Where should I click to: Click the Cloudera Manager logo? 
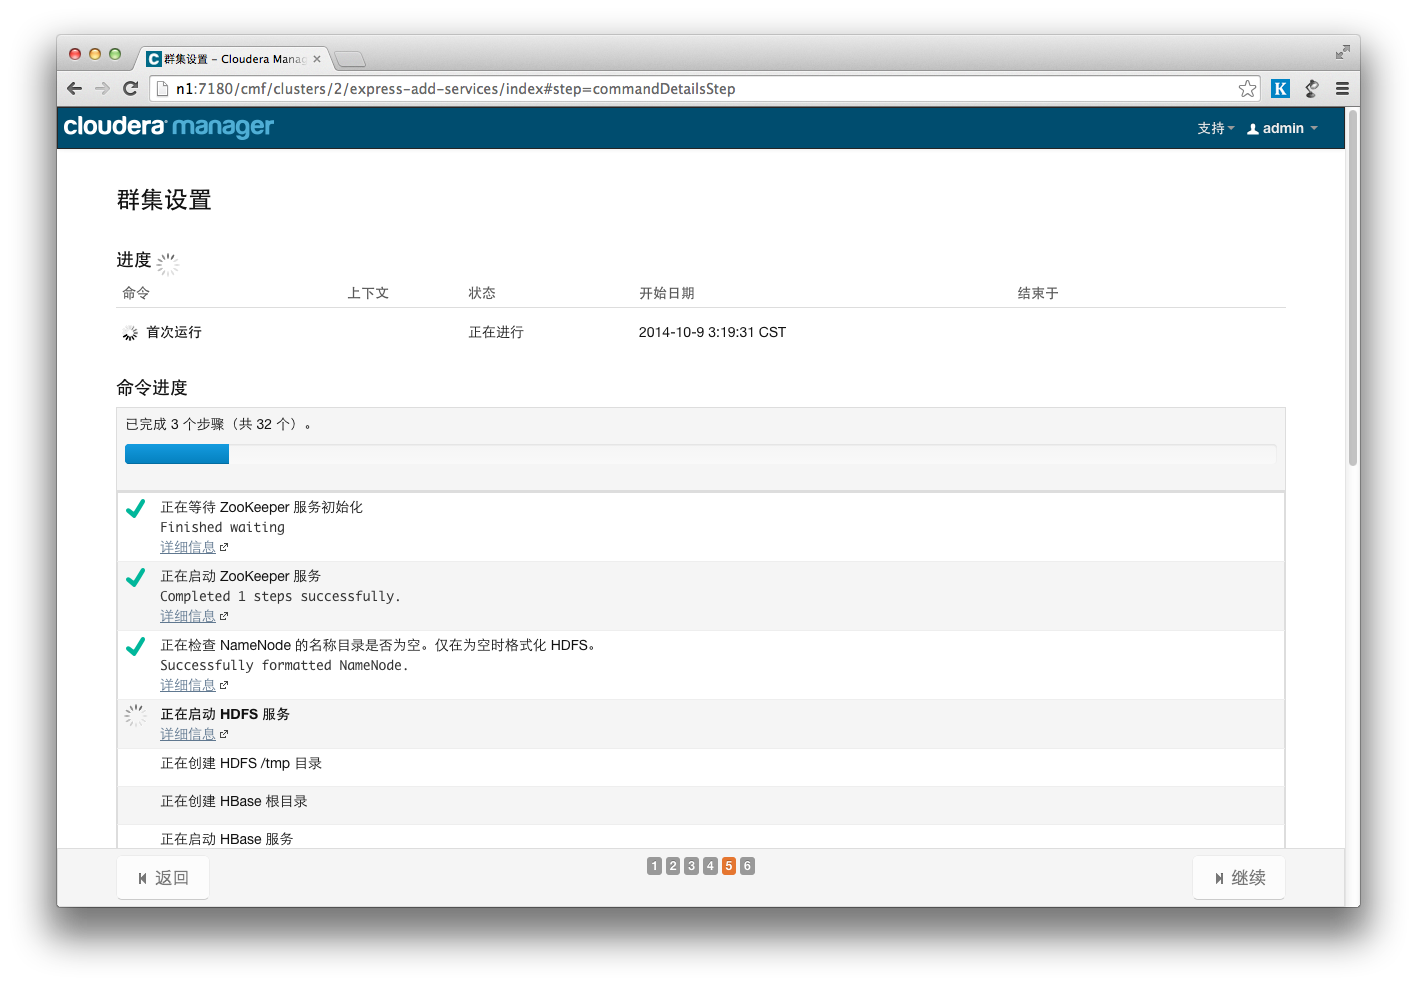tap(168, 127)
